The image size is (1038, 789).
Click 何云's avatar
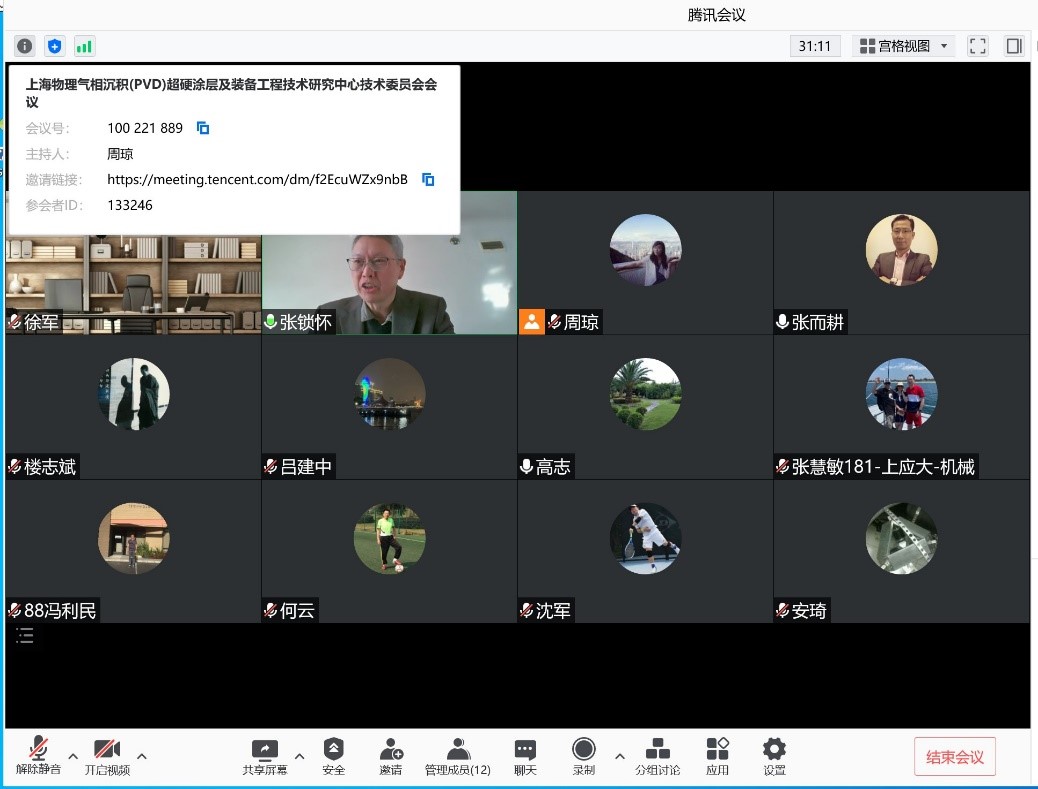click(389, 538)
